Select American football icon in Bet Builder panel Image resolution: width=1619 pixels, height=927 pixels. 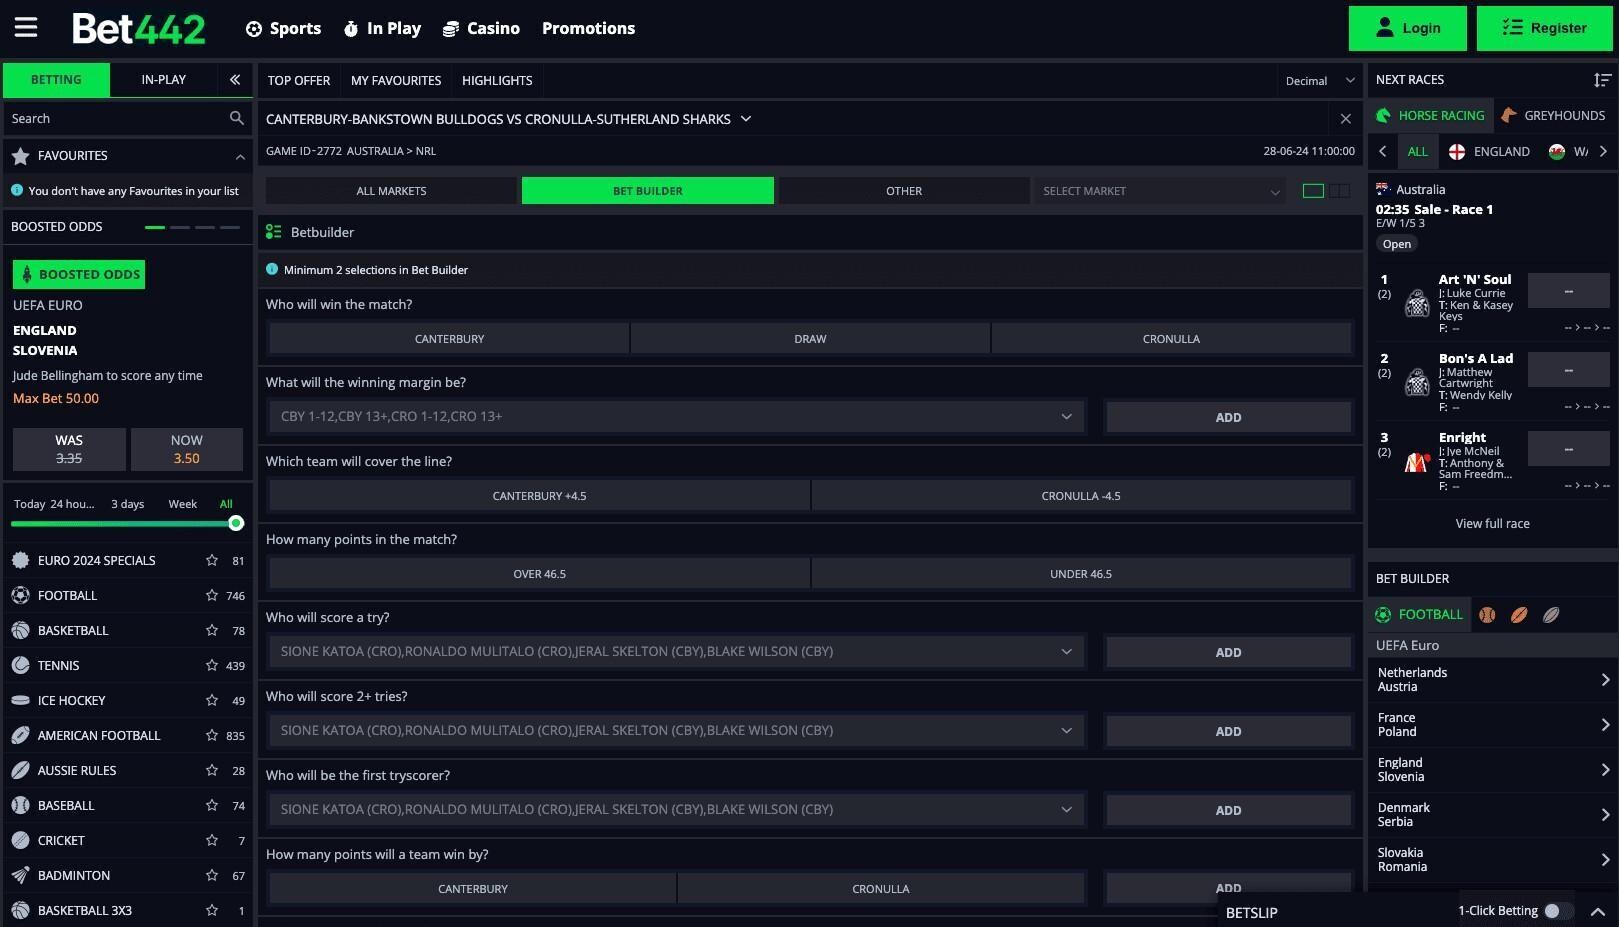[1519, 615]
